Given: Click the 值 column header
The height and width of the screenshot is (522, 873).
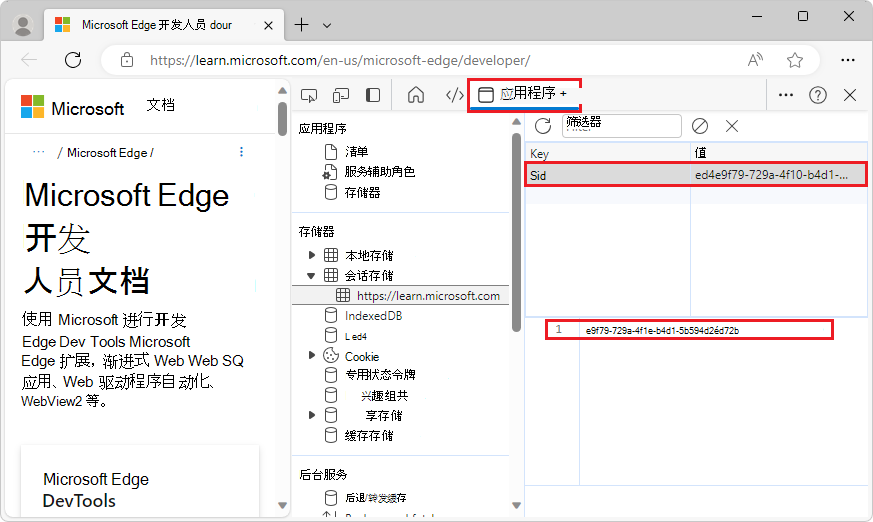Looking at the screenshot, I should pyautogui.click(x=779, y=153).
